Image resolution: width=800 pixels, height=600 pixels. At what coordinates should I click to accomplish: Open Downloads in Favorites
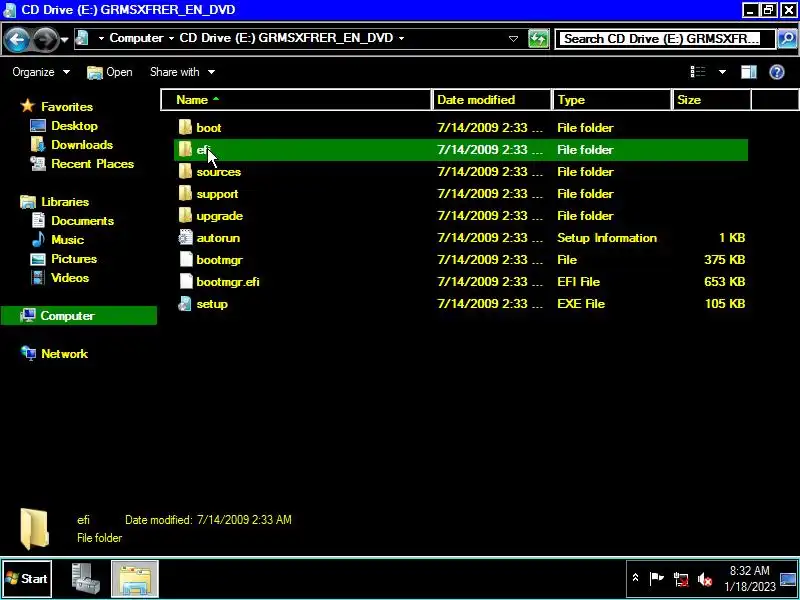pos(82,145)
